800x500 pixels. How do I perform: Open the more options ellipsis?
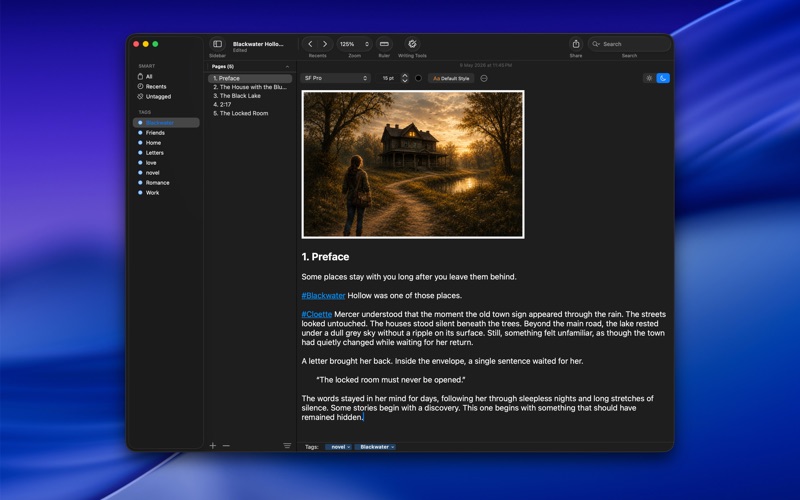[x=484, y=78]
